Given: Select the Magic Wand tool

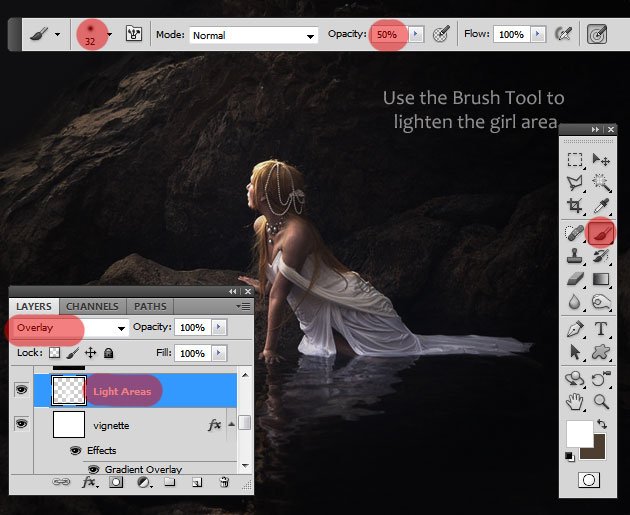Looking at the screenshot, I should tap(601, 183).
